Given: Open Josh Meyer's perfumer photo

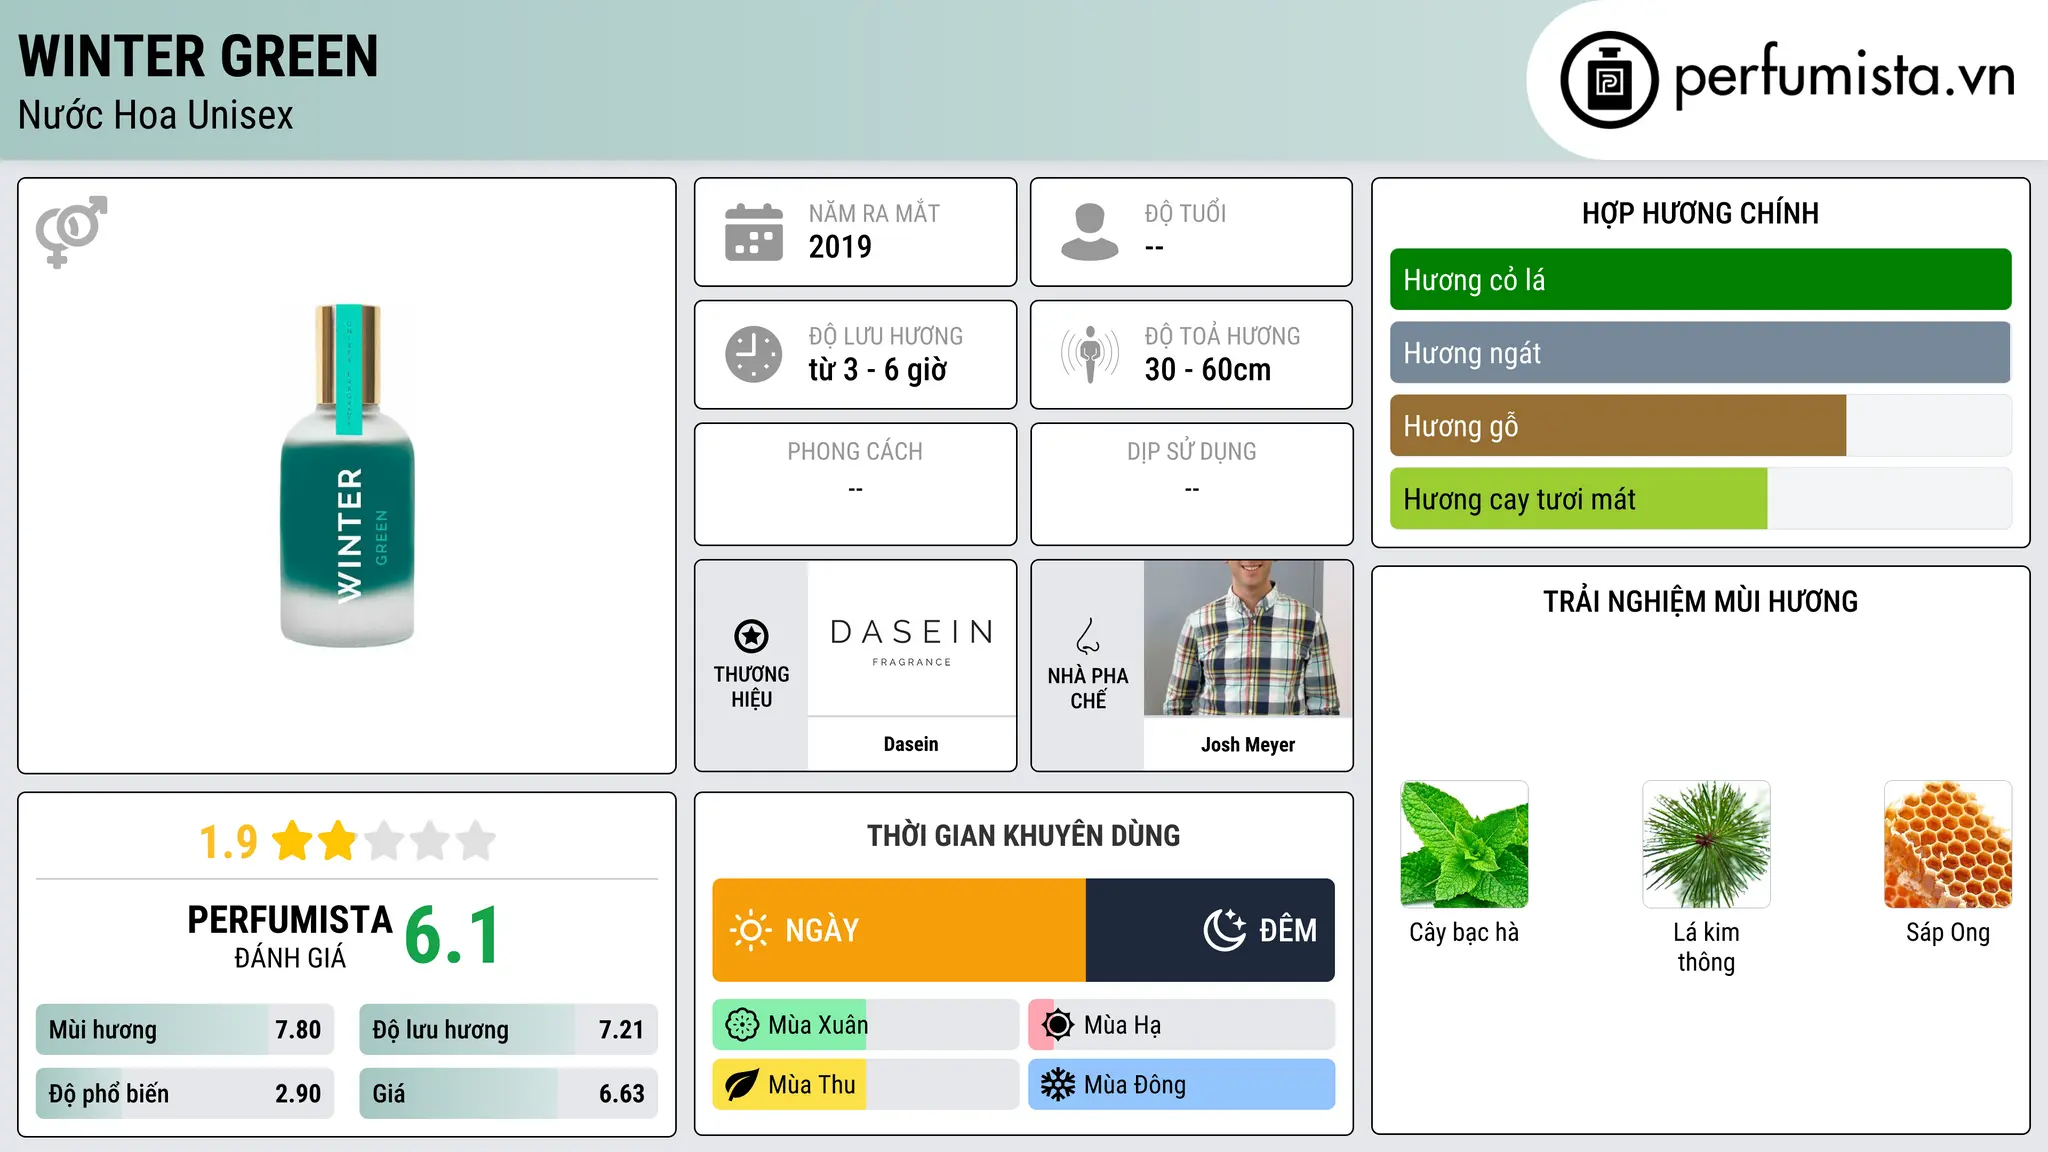Looking at the screenshot, I should coord(1248,638).
